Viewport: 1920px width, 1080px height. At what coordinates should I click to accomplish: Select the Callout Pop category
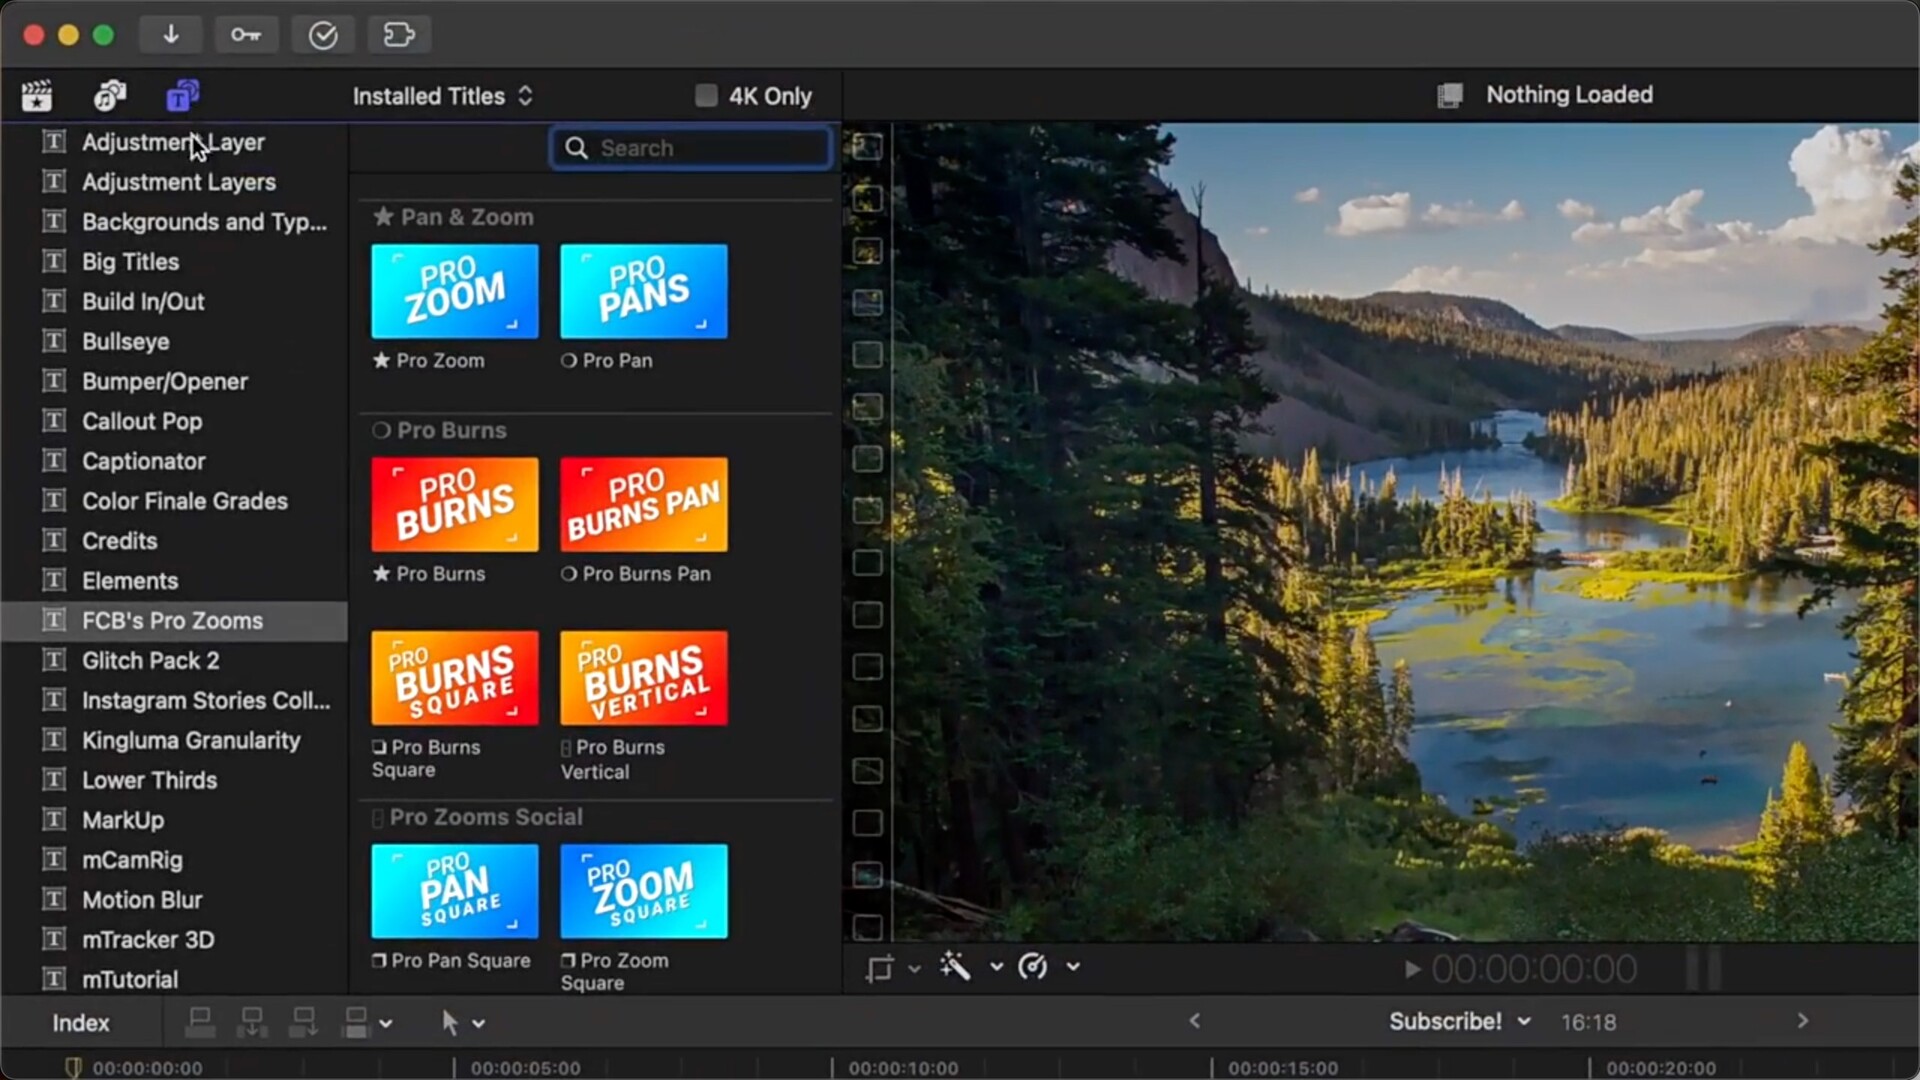pos(175,422)
